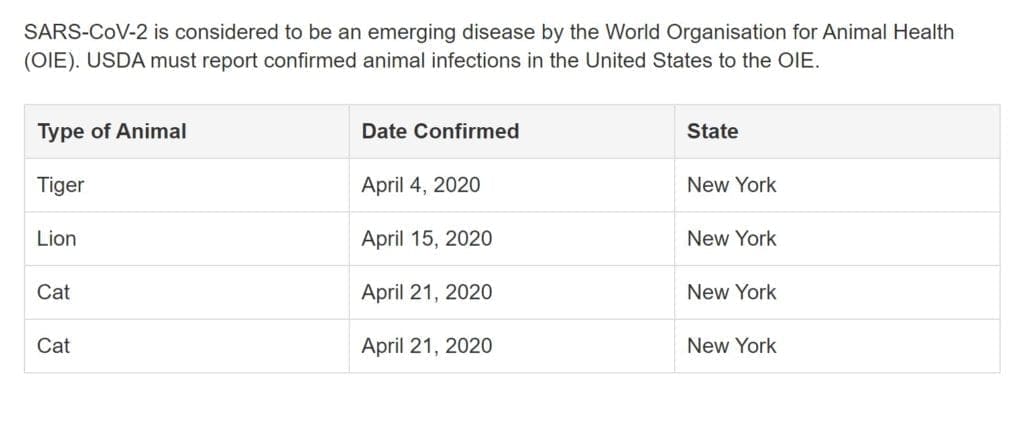This screenshot has width=1024, height=445.
Task: Select the first "Cat" table cell
Action: tap(187, 292)
